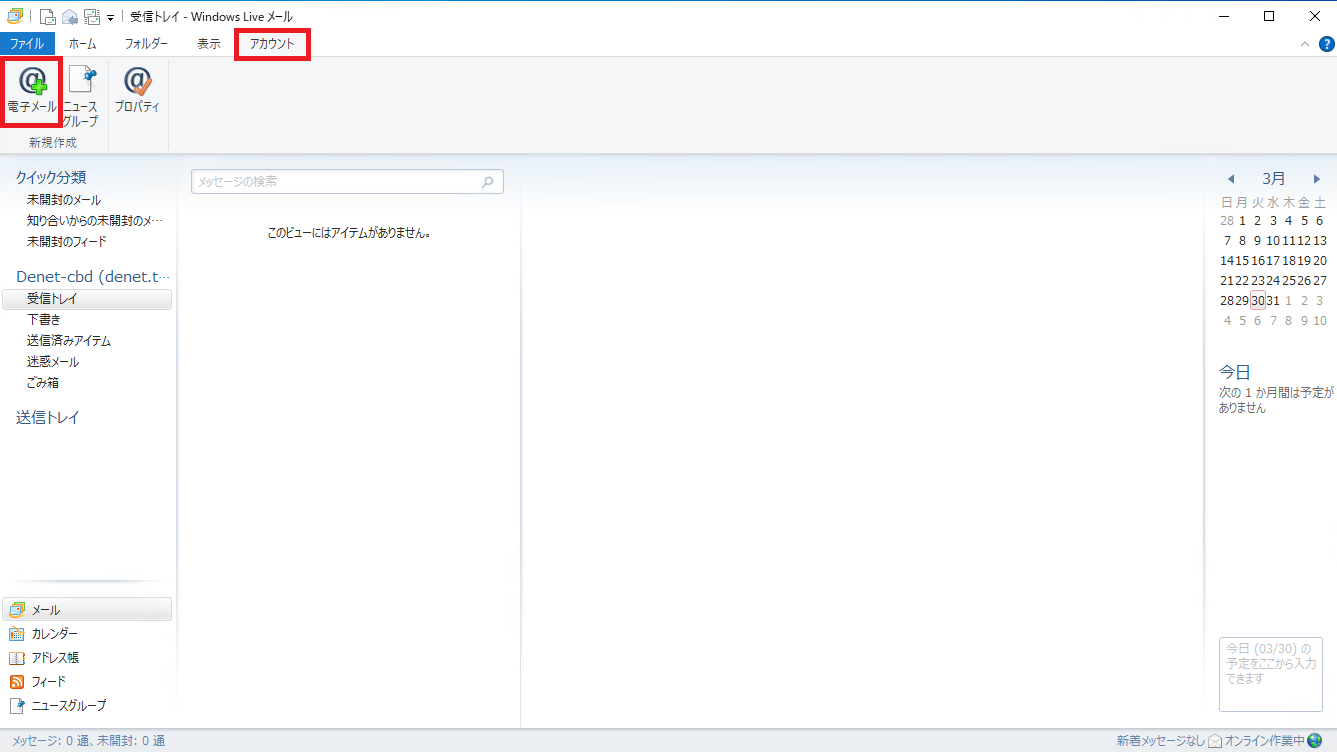Click the 新着メッセージなし status text
Screen dimensions: 1337x752
[x=1160, y=741]
